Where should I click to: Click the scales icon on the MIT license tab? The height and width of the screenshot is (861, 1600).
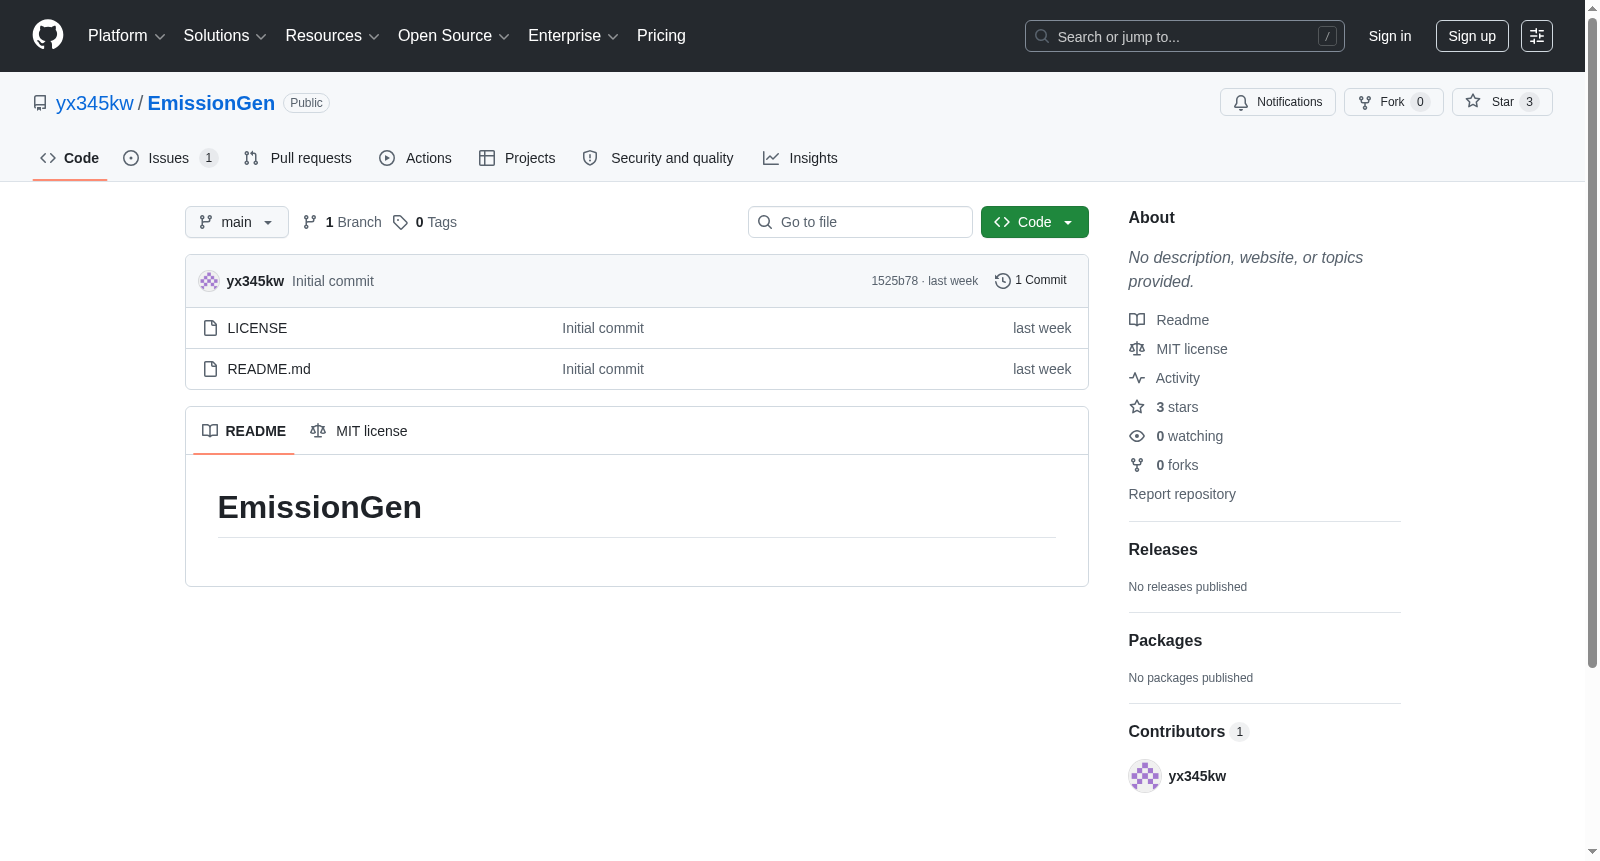[x=318, y=431]
